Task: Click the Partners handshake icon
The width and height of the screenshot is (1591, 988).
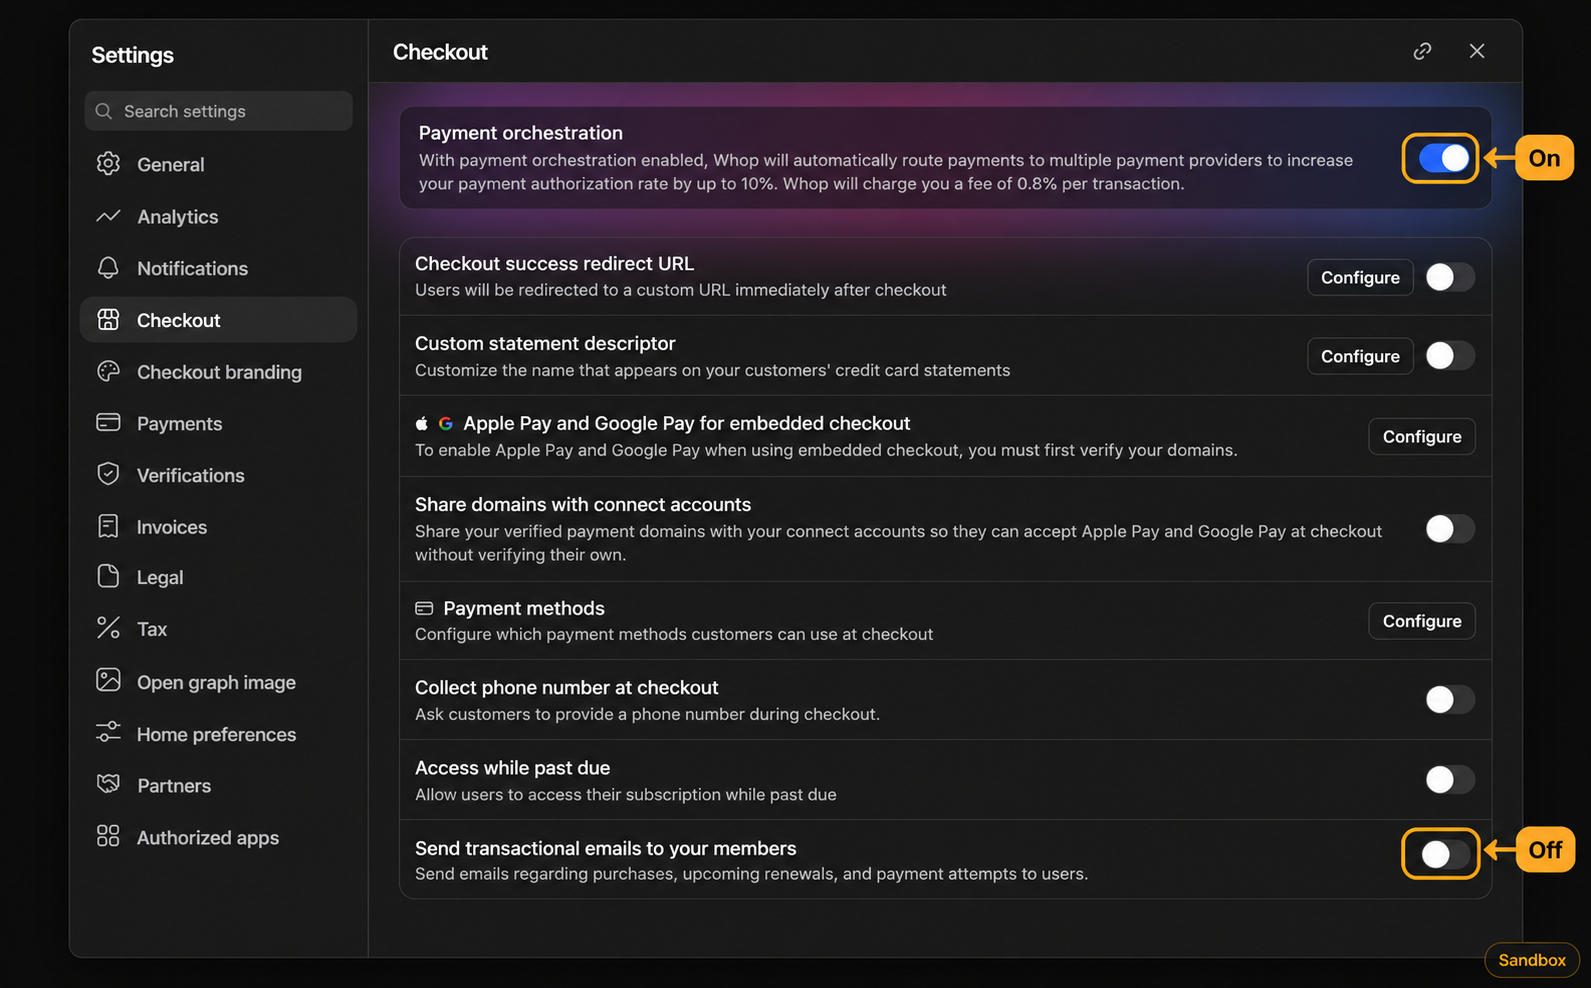Action: (108, 784)
